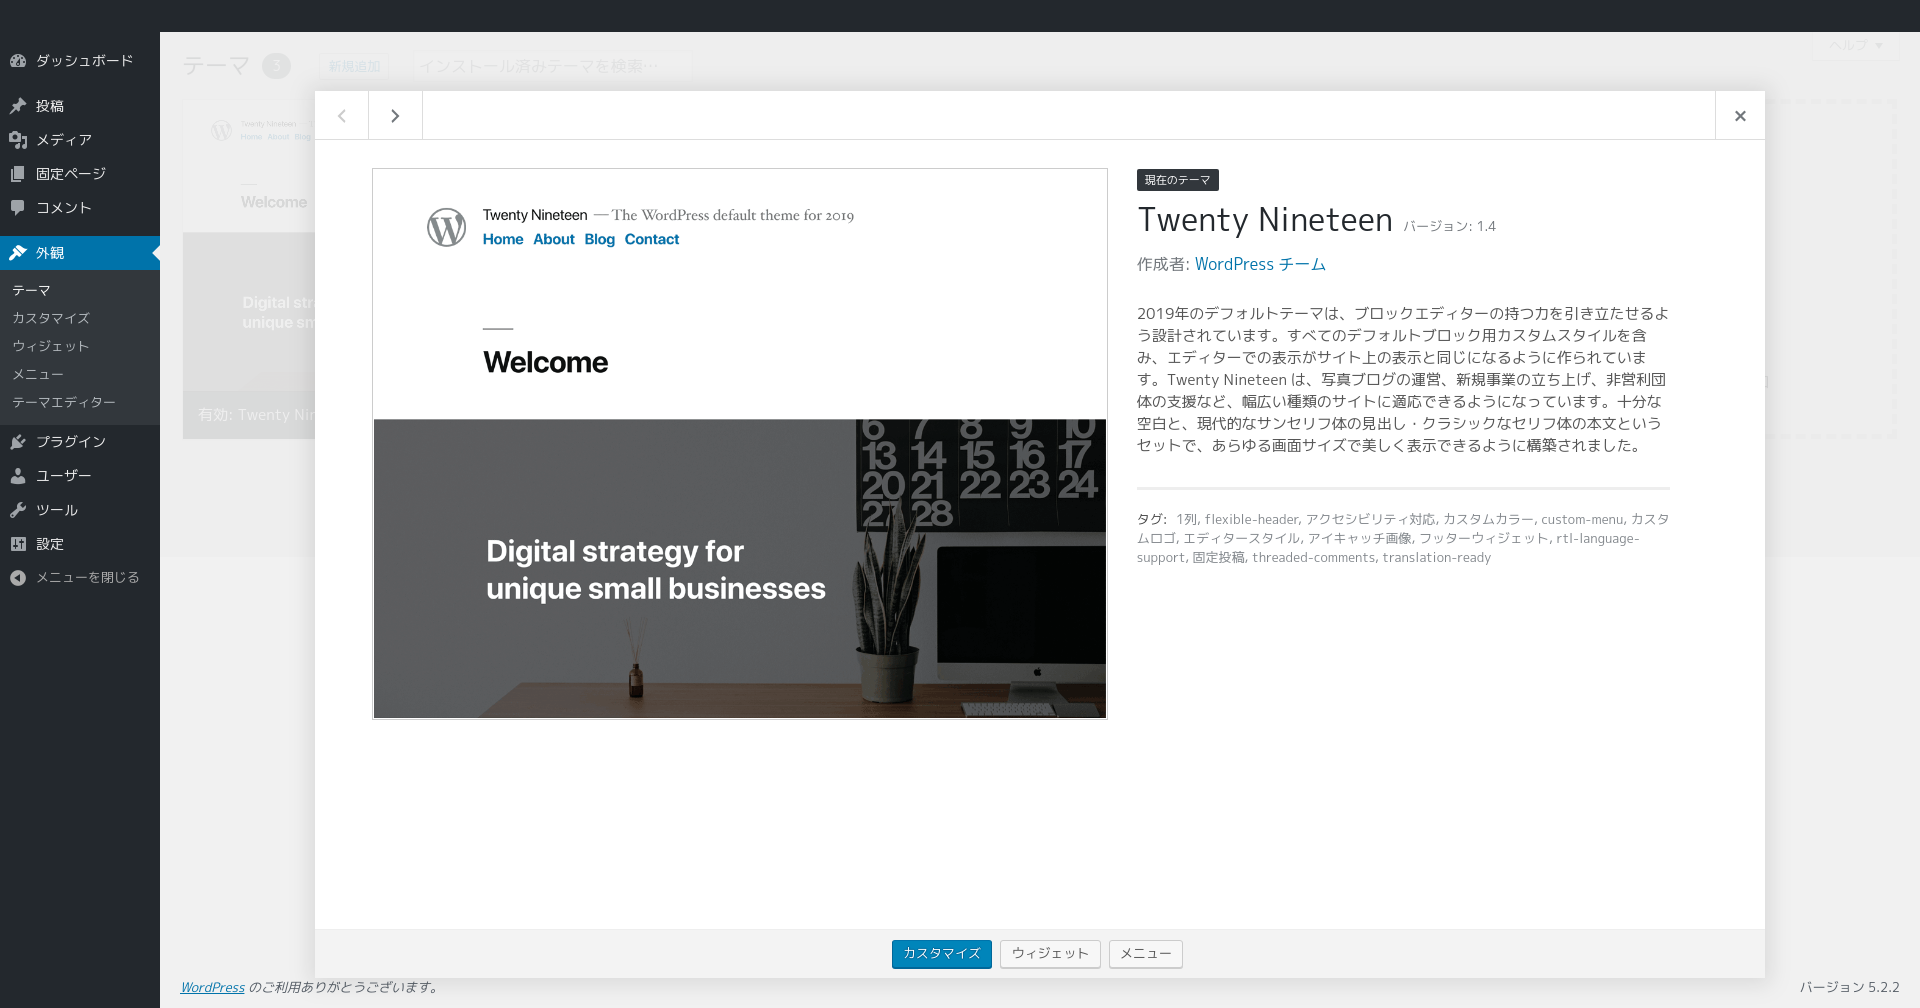Screen dimensions: 1920x1008
Task: Open the 固定ページ menu label
Action: pyautogui.click(x=71, y=174)
